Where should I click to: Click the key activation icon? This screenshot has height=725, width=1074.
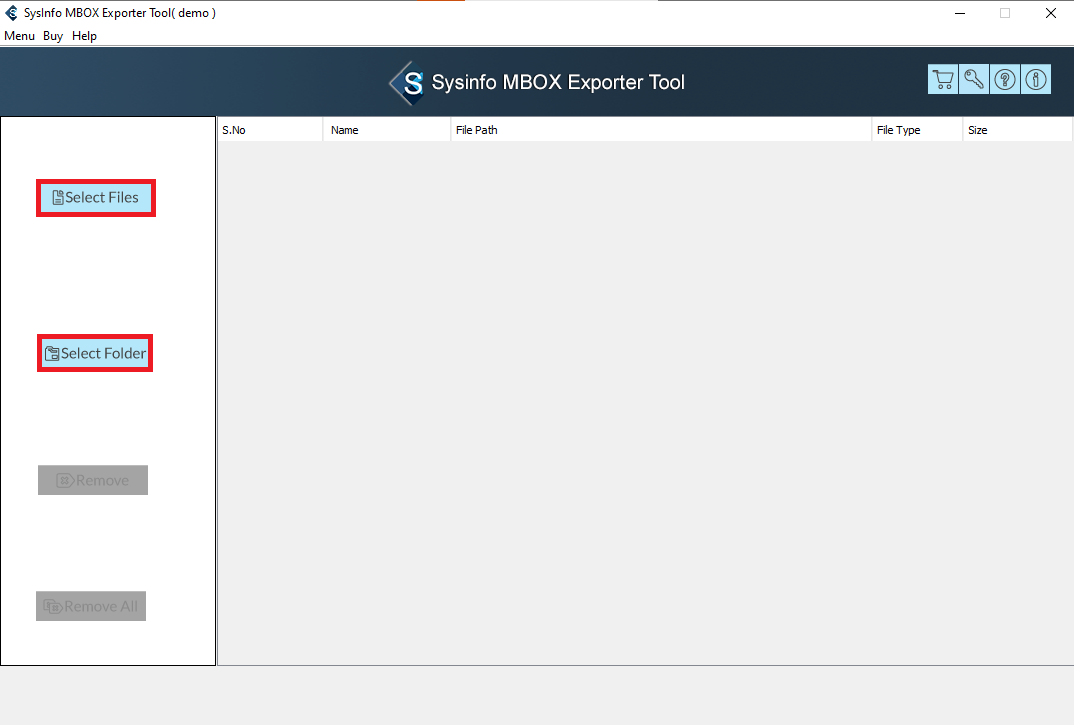973,79
